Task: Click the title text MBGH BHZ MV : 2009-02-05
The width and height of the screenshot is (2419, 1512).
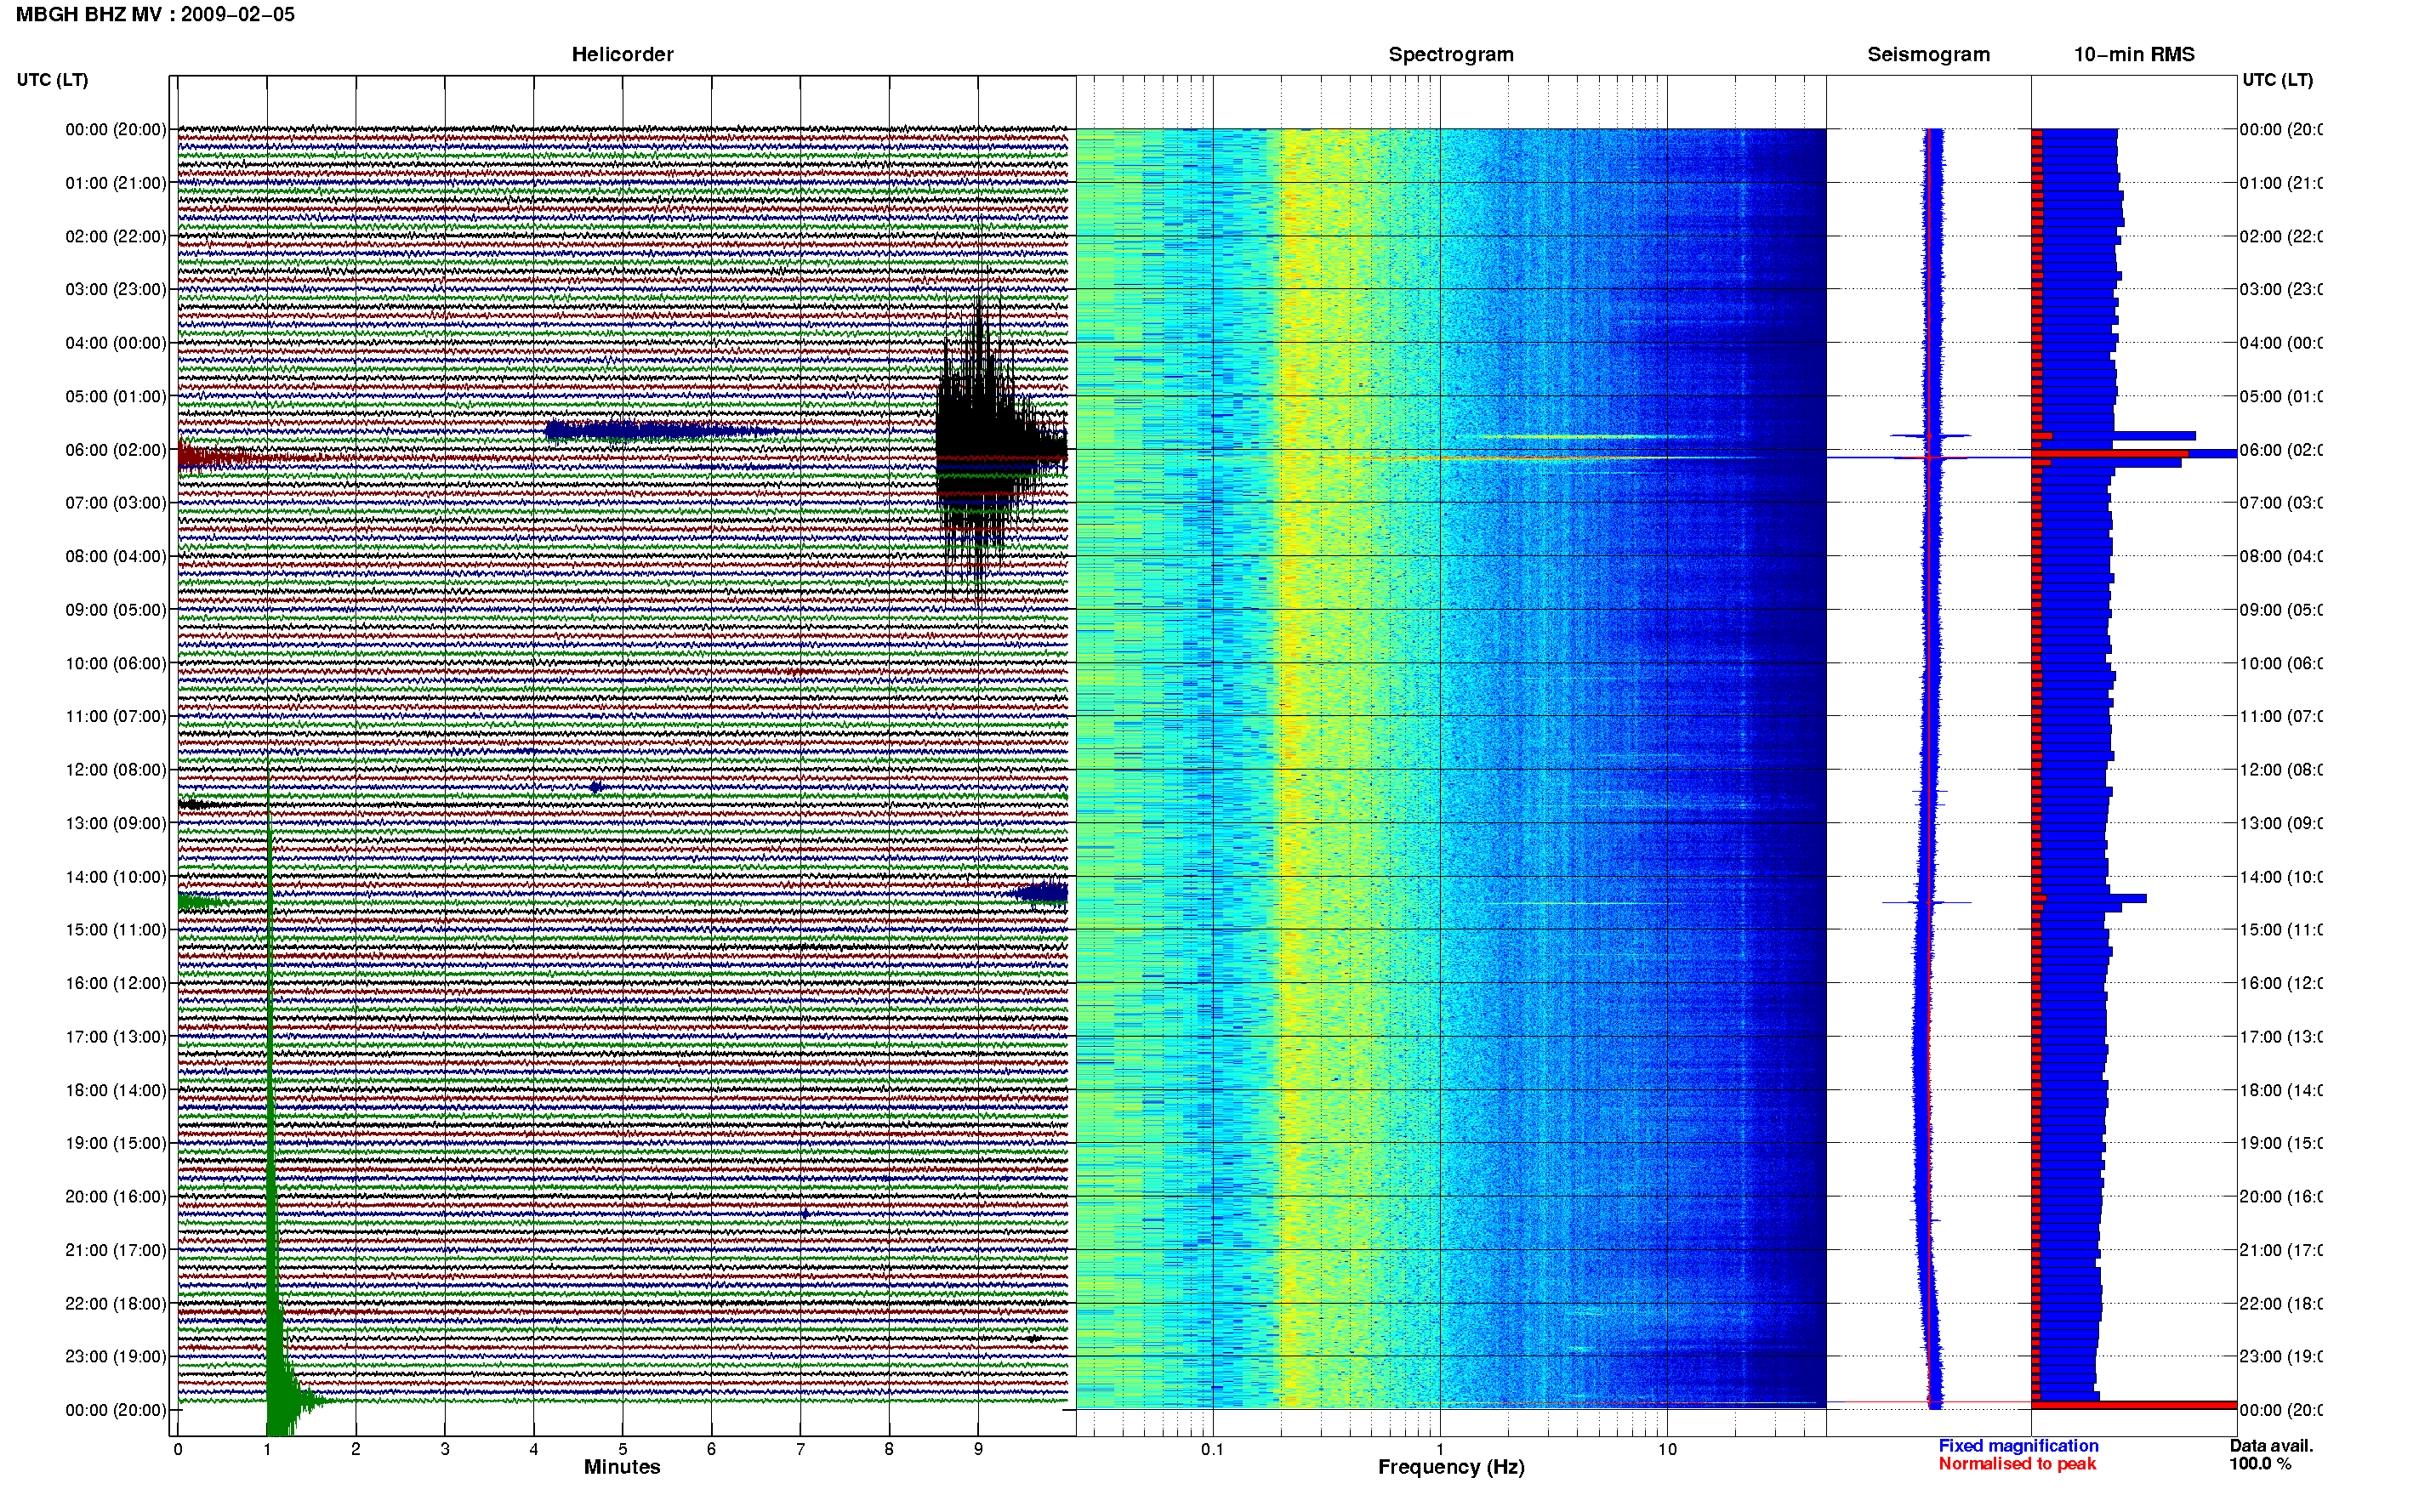Action: tap(156, 14)
